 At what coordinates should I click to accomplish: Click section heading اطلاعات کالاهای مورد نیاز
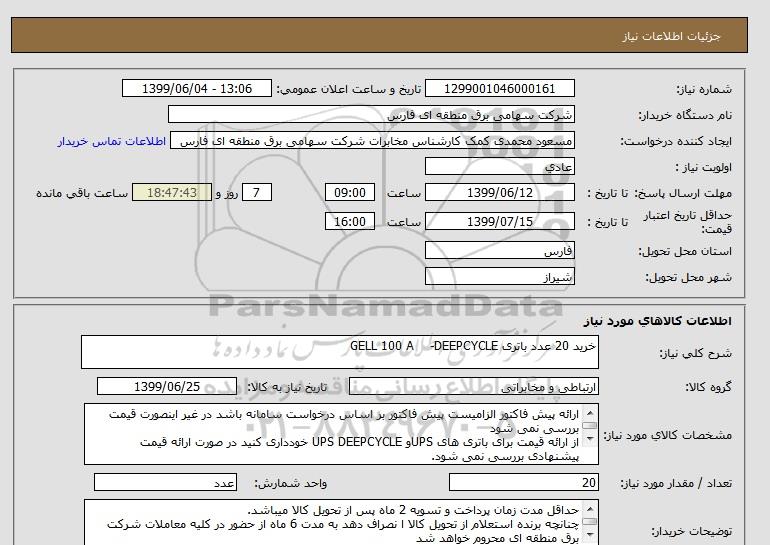click(658, 321)
